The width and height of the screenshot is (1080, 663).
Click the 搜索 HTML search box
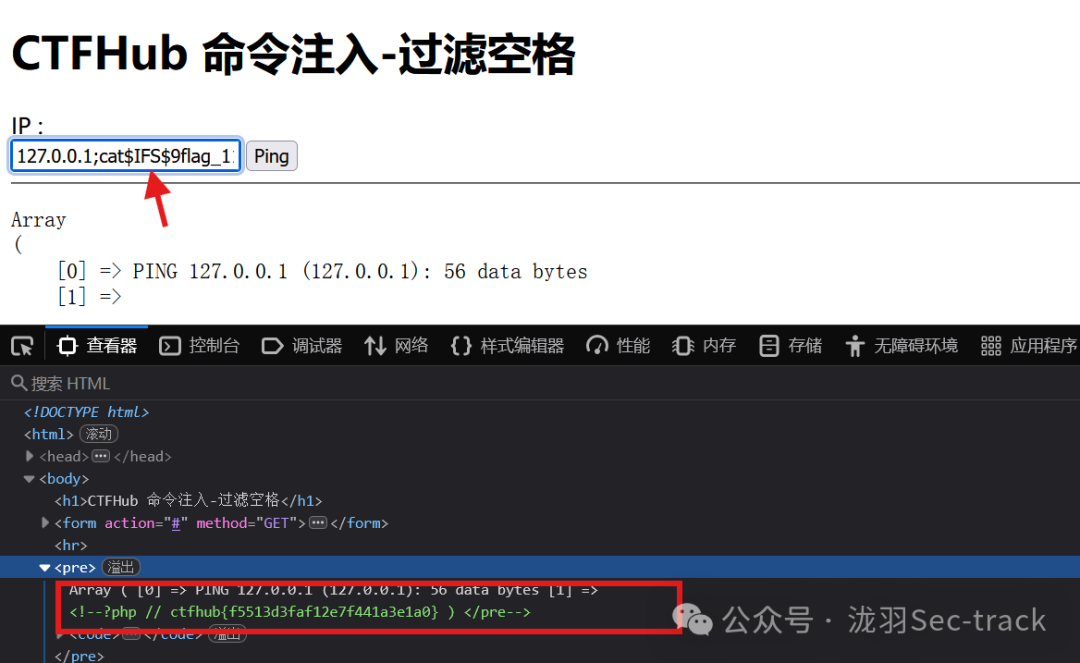point(540,383)
